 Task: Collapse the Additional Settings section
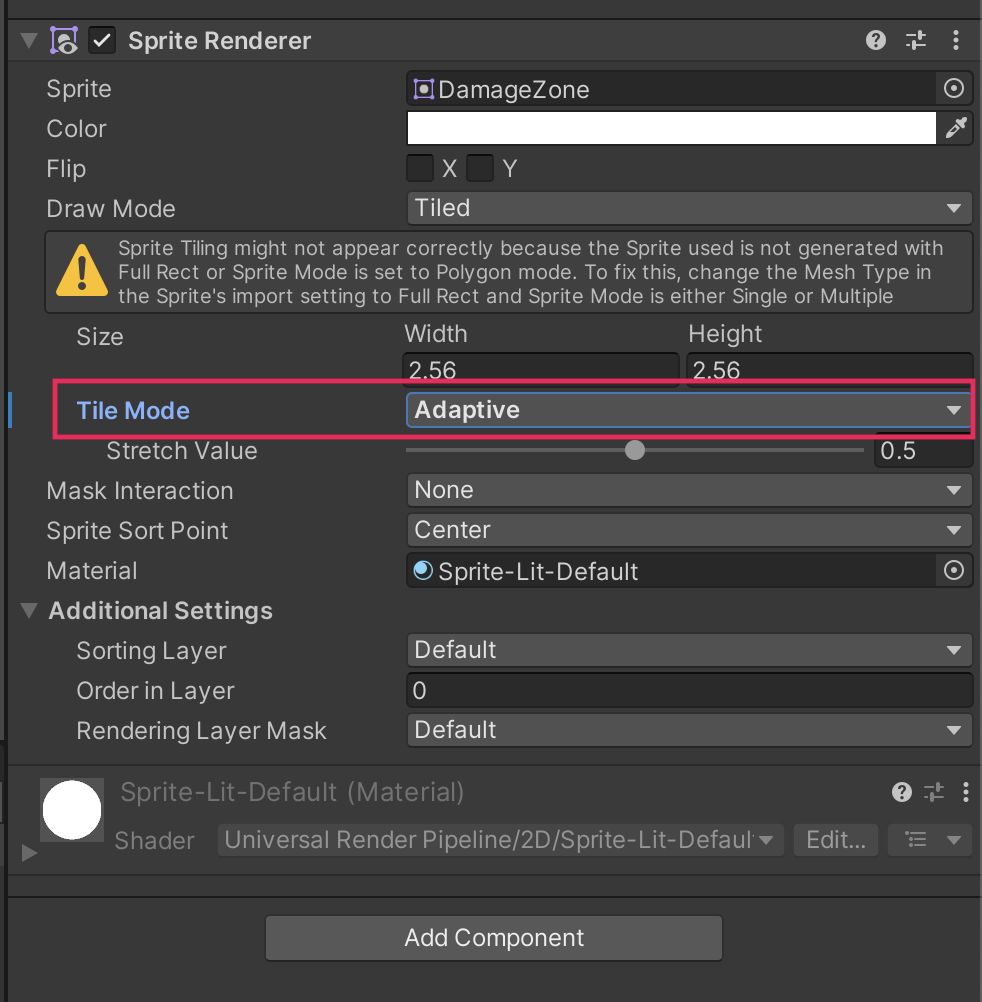(x=31, y=611)
